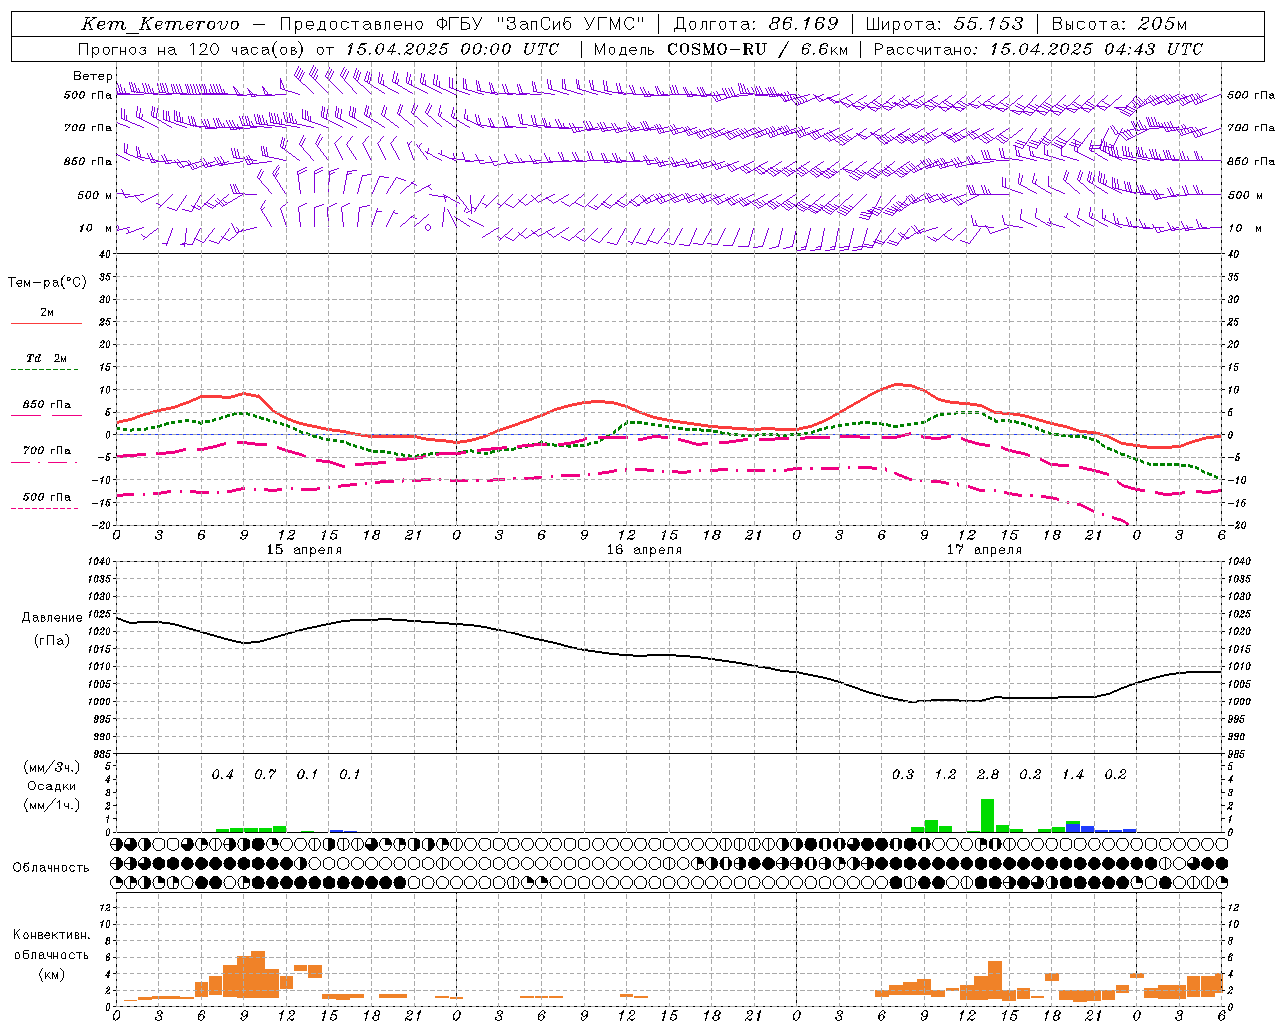Click the 'Широта: 55.153' header value
Image resolution: width=1280 pixels, height=1024 pixels.
(x=944, y=24)
